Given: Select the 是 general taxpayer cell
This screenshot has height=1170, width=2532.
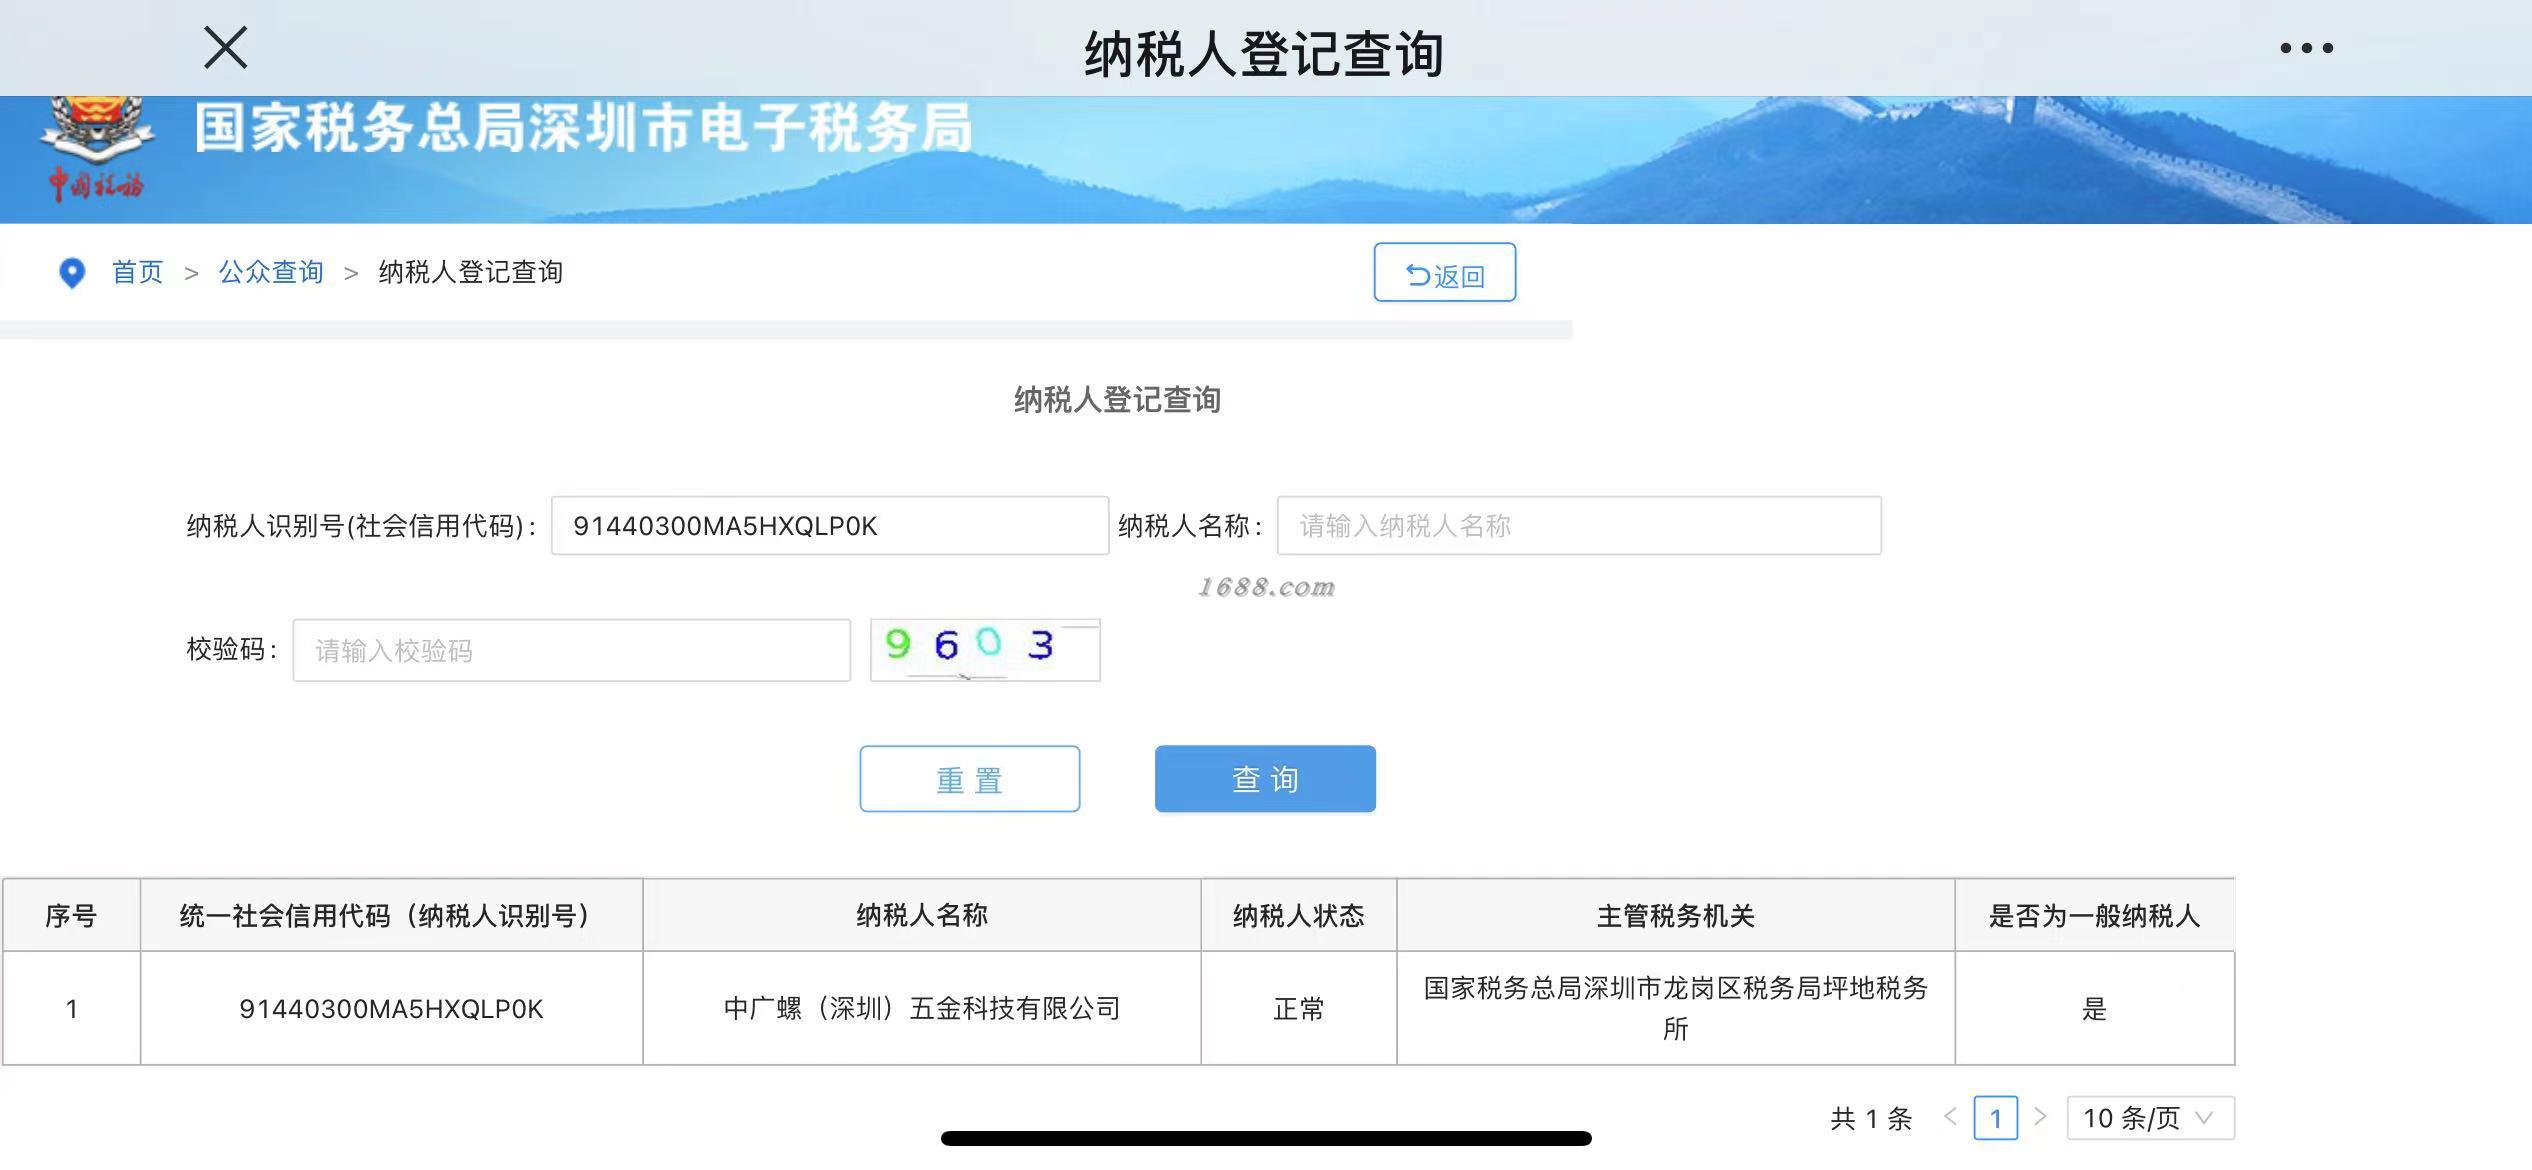Looking at the screenshot, I should tap(2094, 1009).
